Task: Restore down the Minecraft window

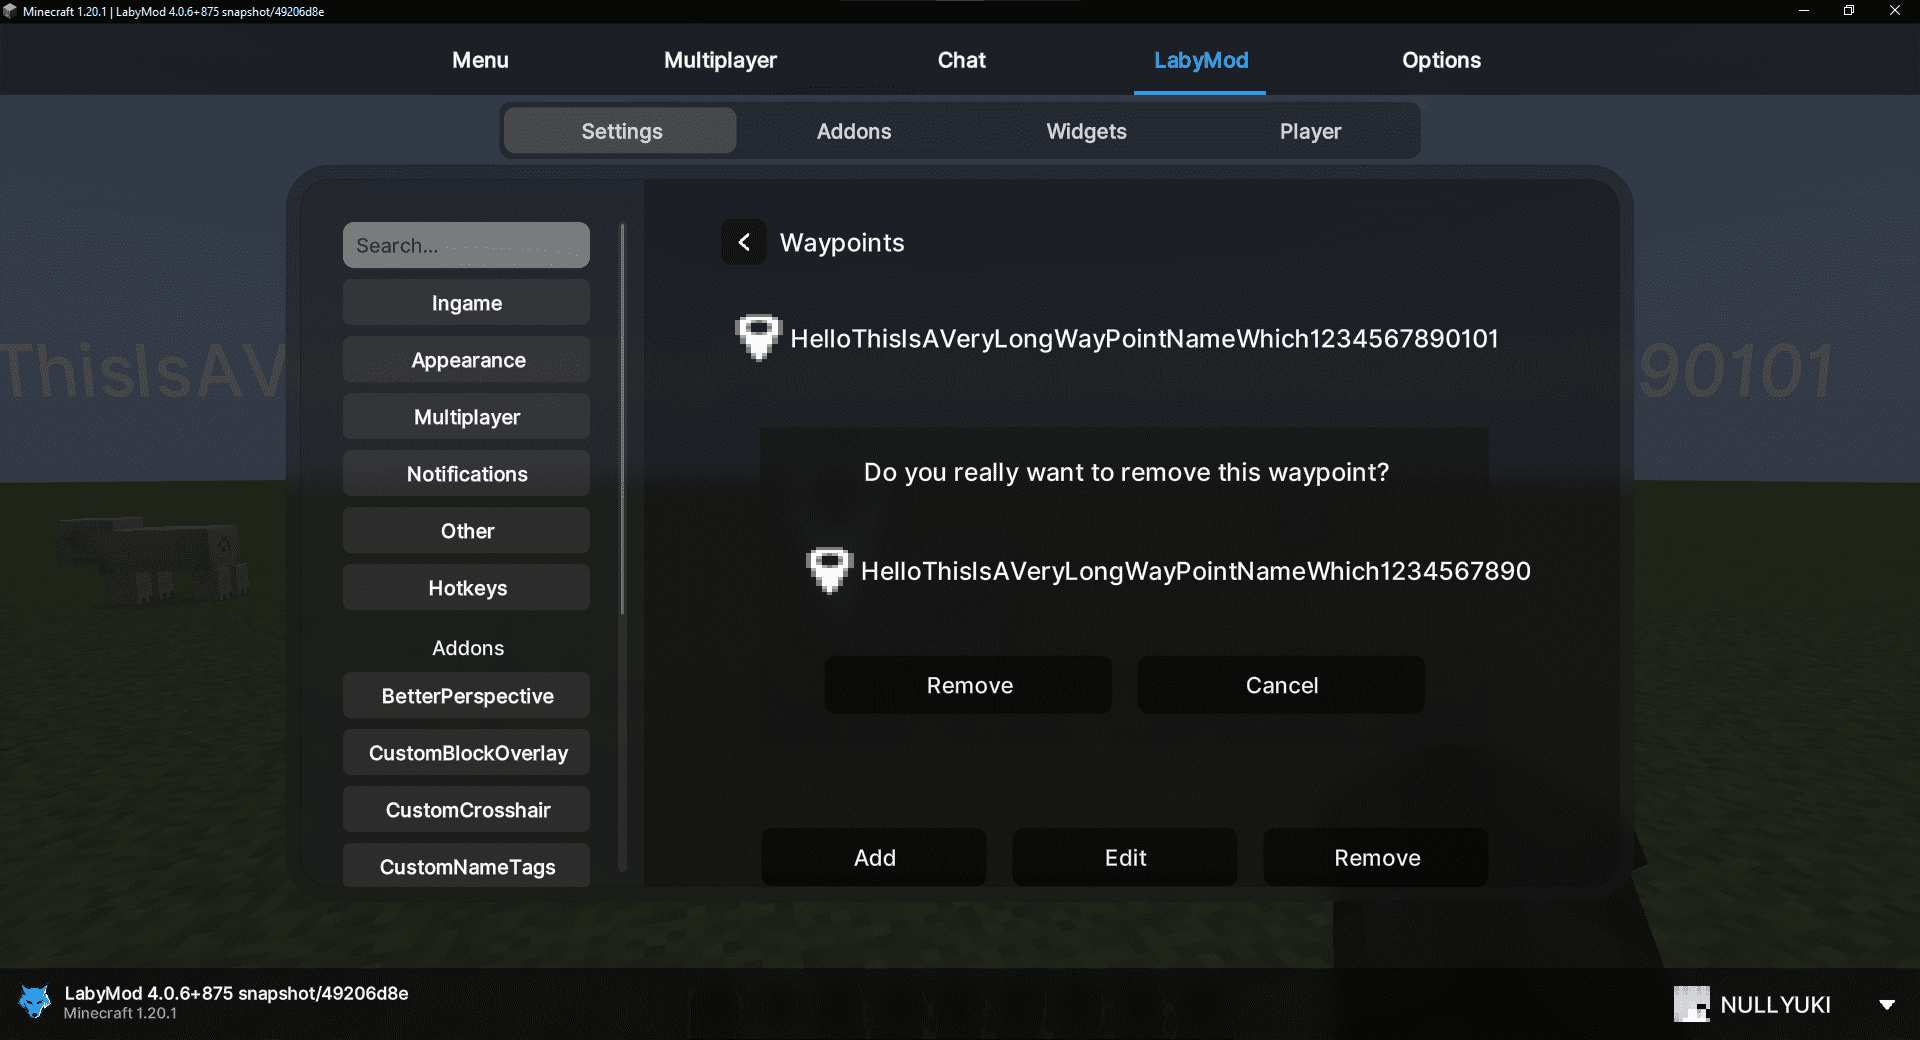Action: (x=1849, y=11)
